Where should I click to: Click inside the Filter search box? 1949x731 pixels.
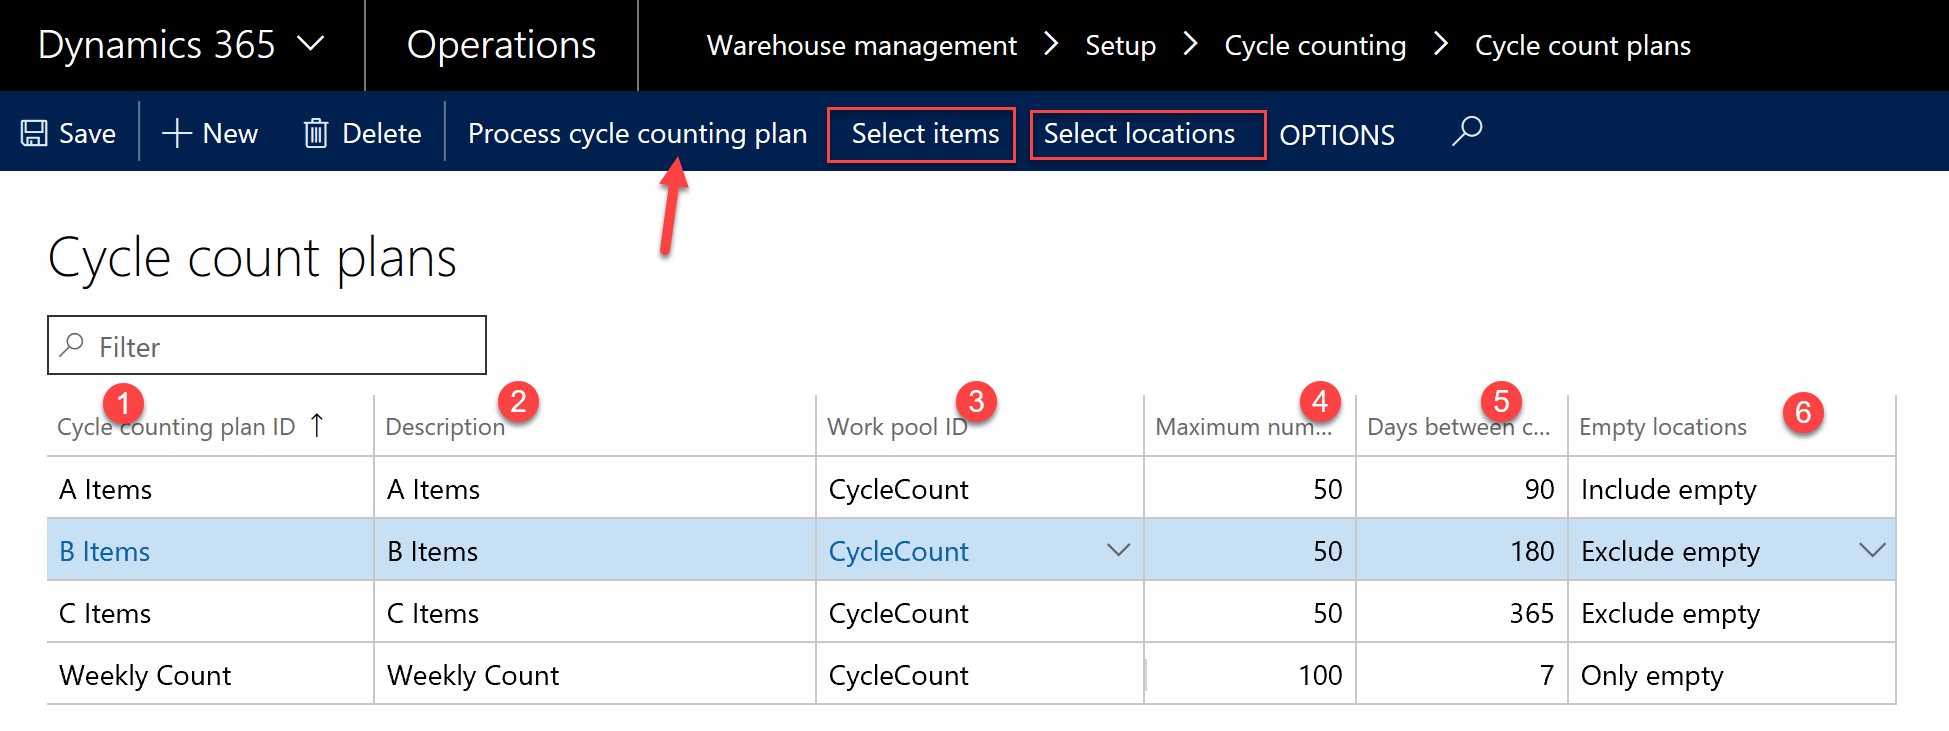280,347
